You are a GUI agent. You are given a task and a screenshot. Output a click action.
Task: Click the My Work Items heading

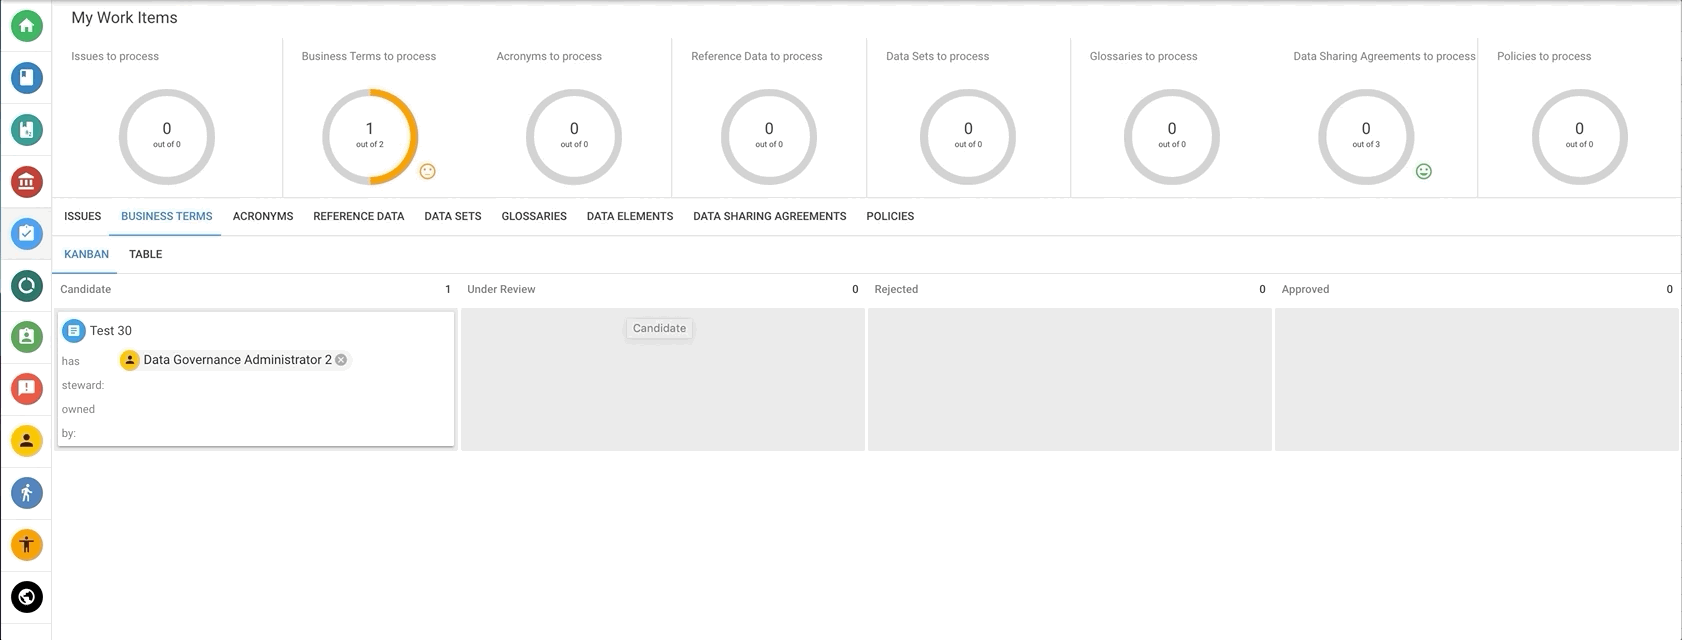pos(124,18)
